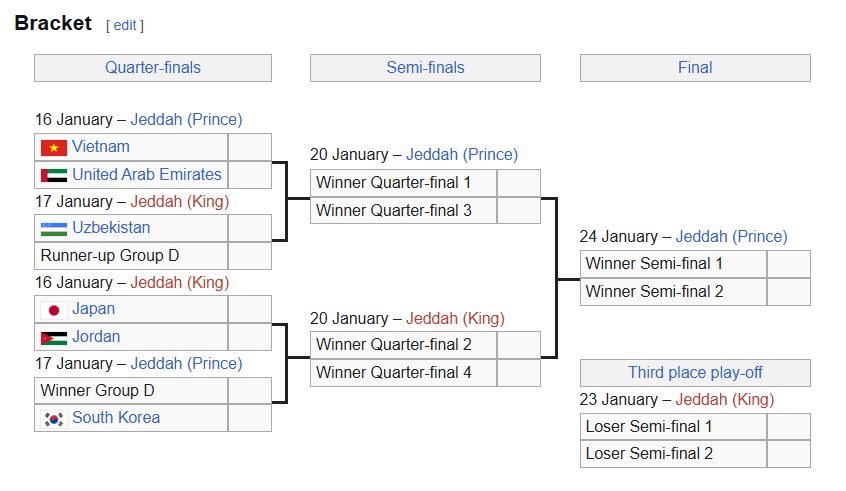Click the Uzbekistan flag icon

pyautogui.click(x=53, y=228)
